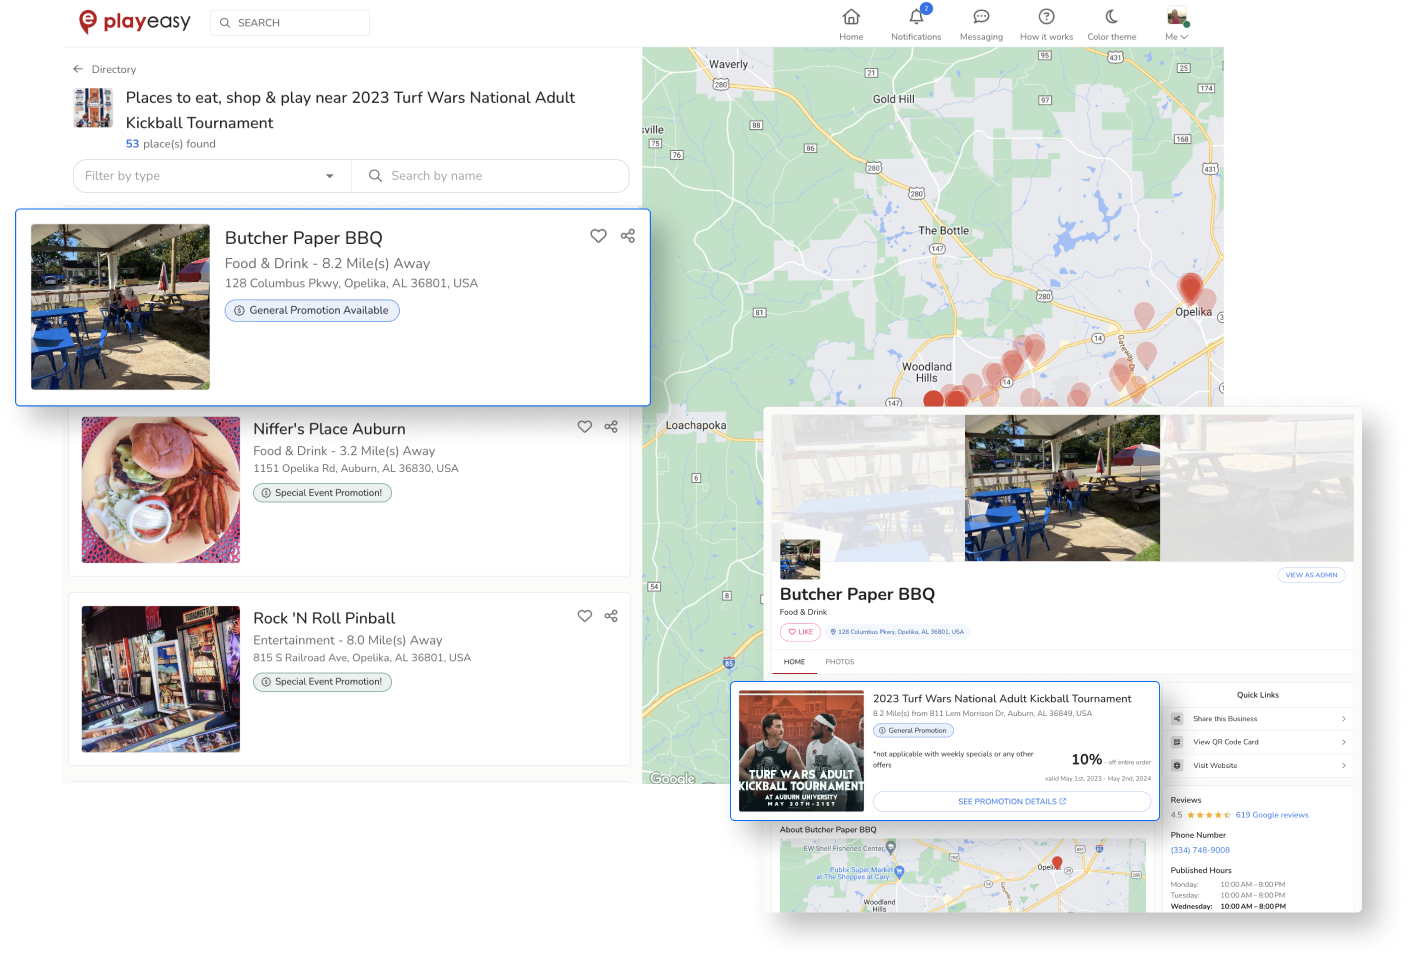The width and height of the screenshot is (1408, 958).
Task: Open business profile thumbnail on detail page
Action: [x=800, y=560]
